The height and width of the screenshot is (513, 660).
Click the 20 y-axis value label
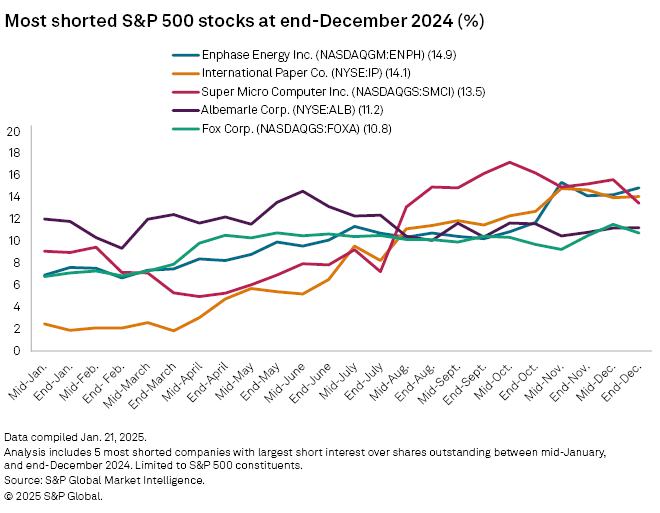pos(13,131)
